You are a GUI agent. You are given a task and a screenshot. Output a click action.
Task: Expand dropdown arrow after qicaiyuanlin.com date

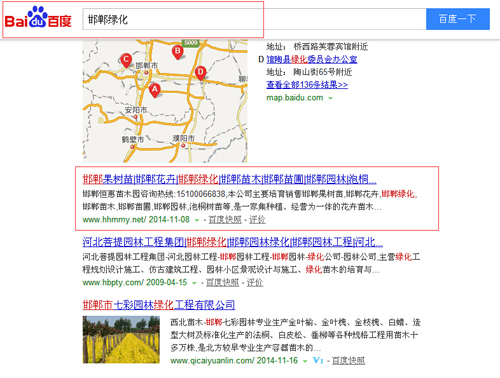pyautogui.click(x=305, y=361)
